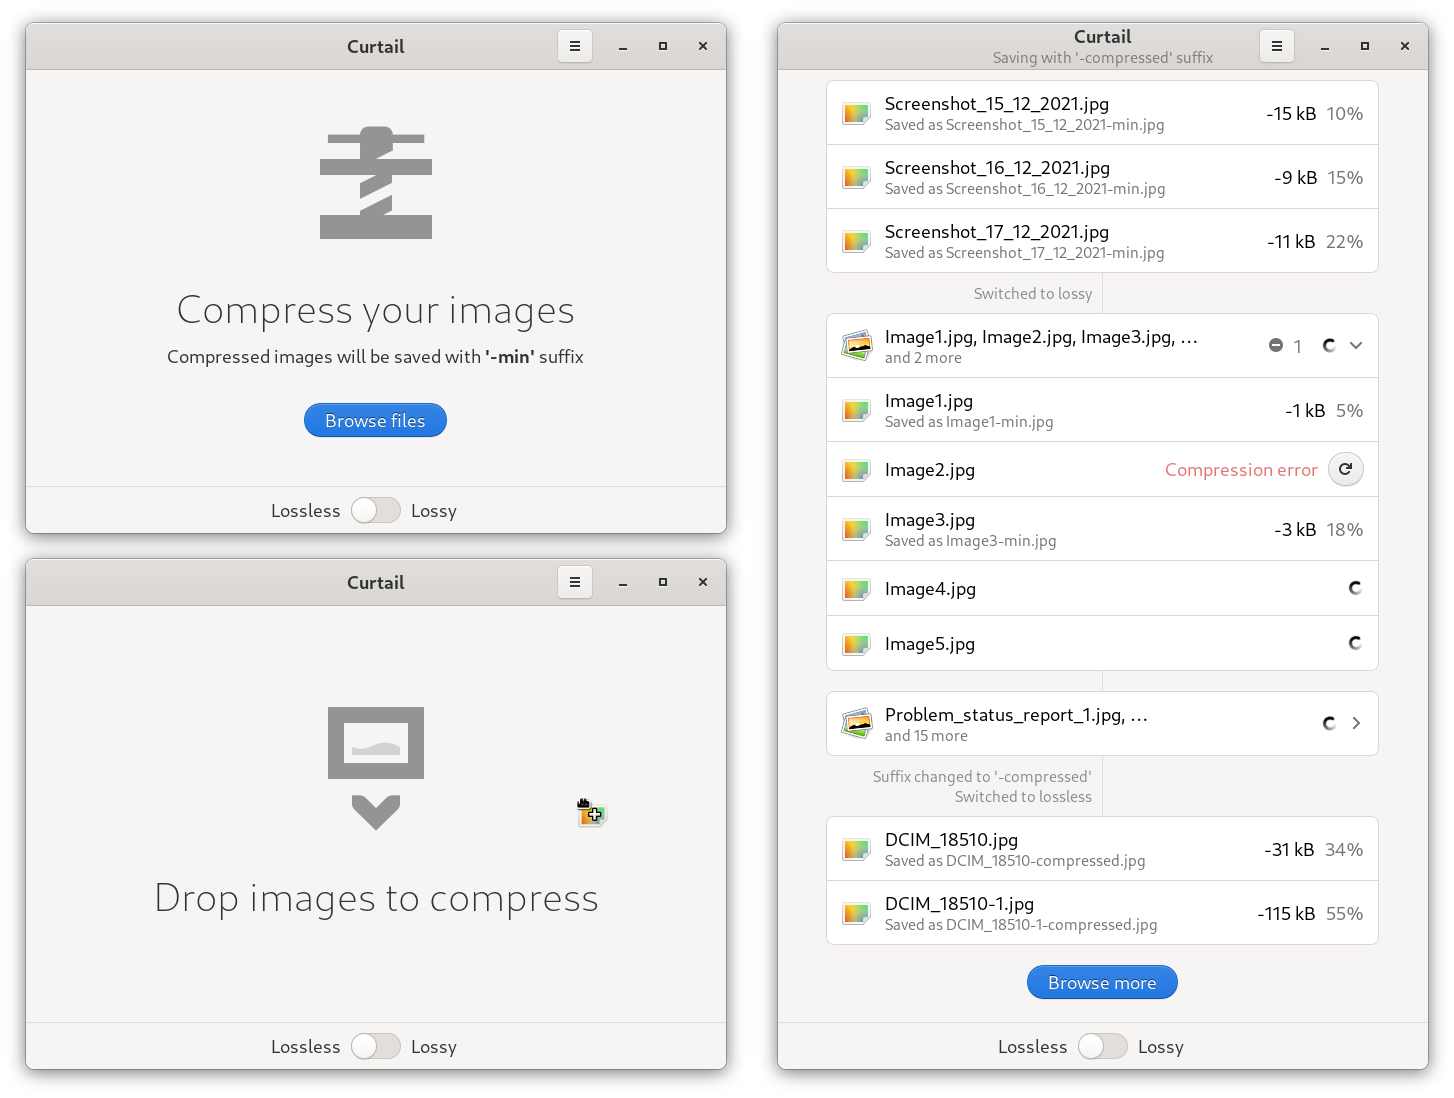
Task: Click Browse more button
Action: pos(1102,982)
